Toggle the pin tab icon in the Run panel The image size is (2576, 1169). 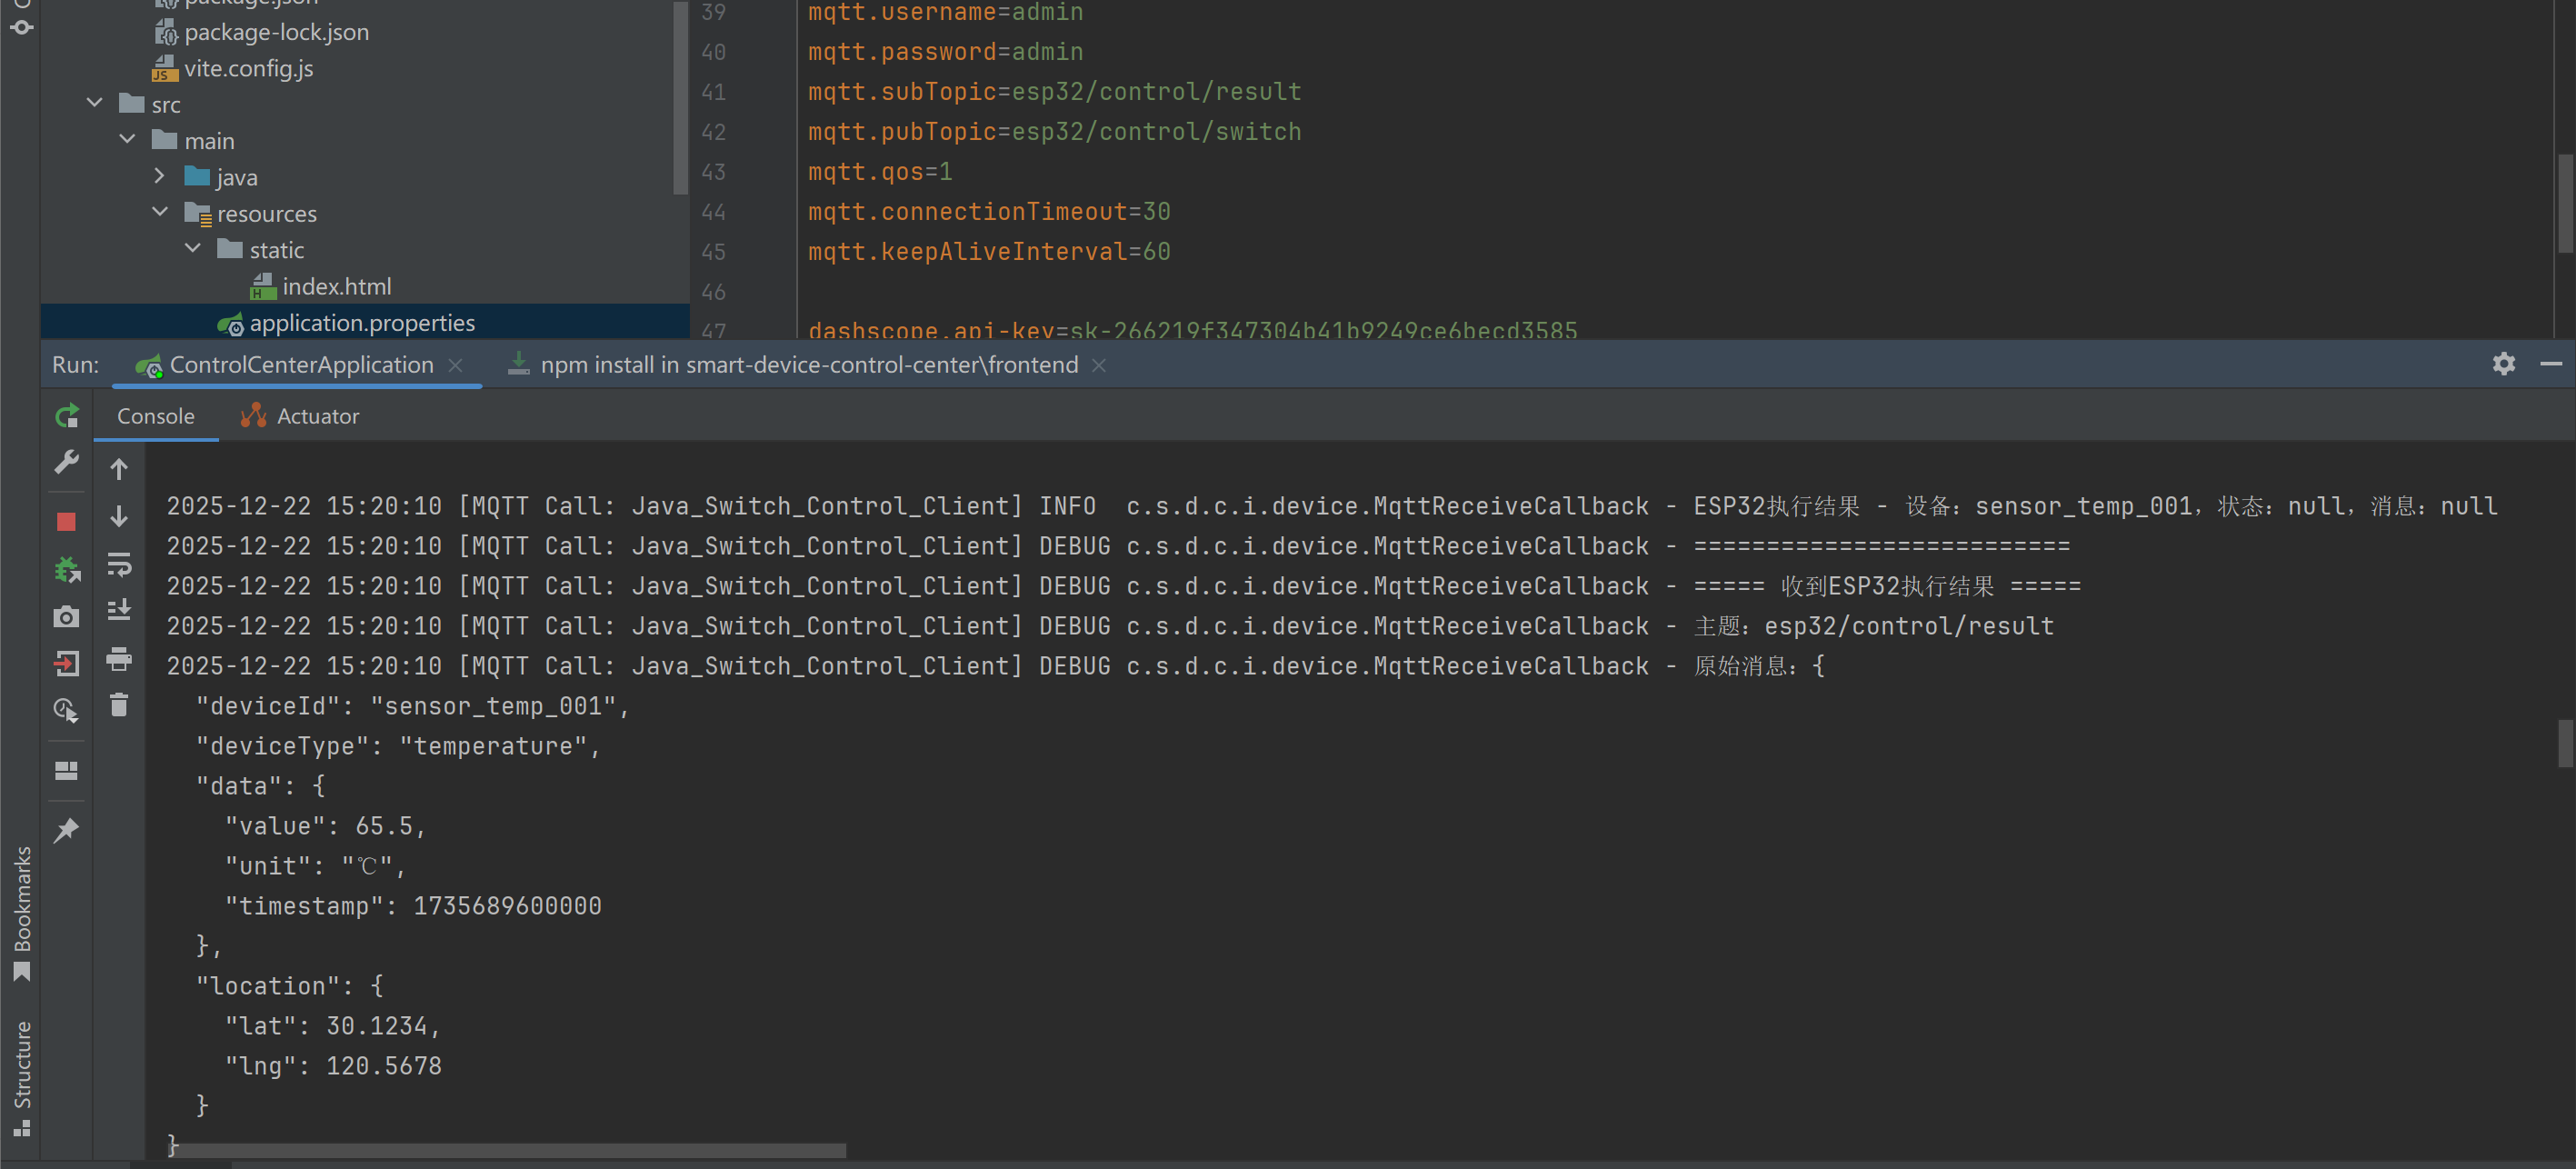pos(66,830)
